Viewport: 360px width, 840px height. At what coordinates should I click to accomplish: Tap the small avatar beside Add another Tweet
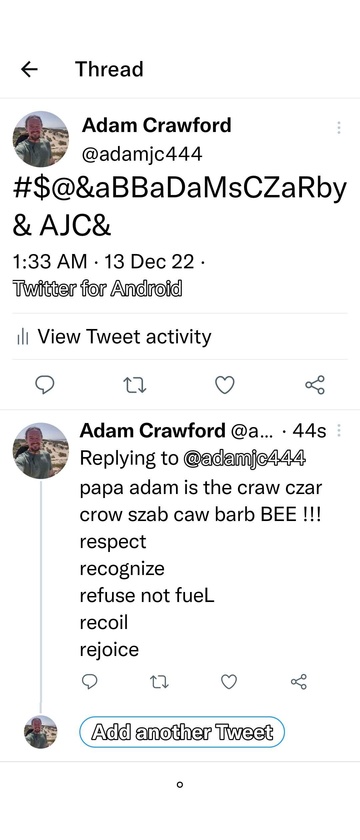(x=41, y=732)
